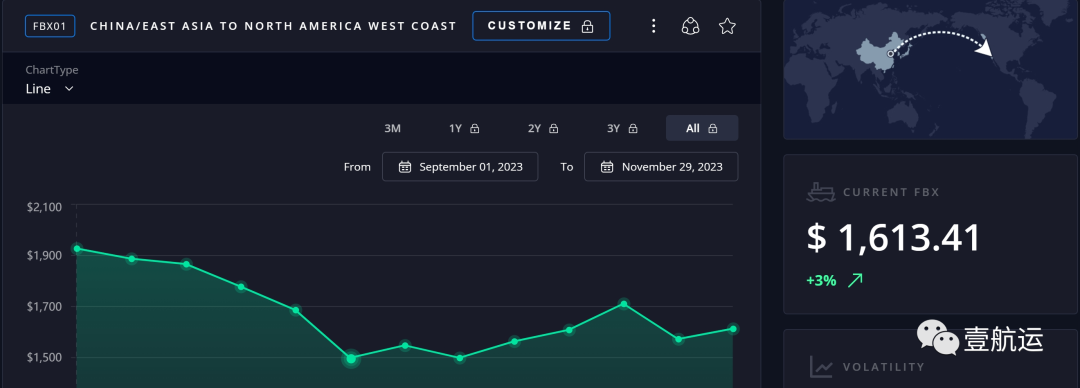
Task: Select the All time range
Action: (702, 128)
